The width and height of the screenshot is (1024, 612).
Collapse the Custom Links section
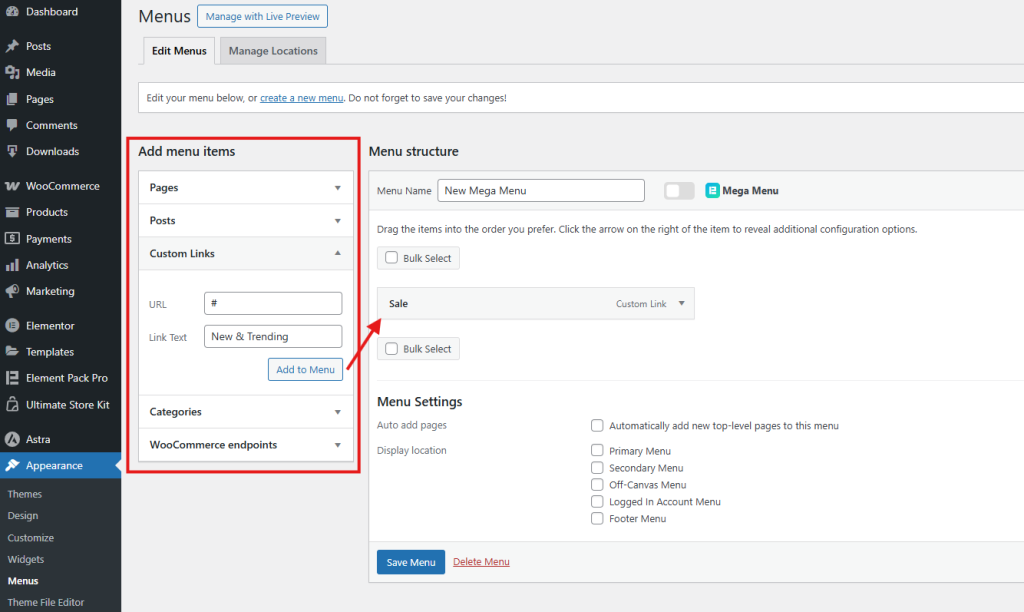(245, 253)
